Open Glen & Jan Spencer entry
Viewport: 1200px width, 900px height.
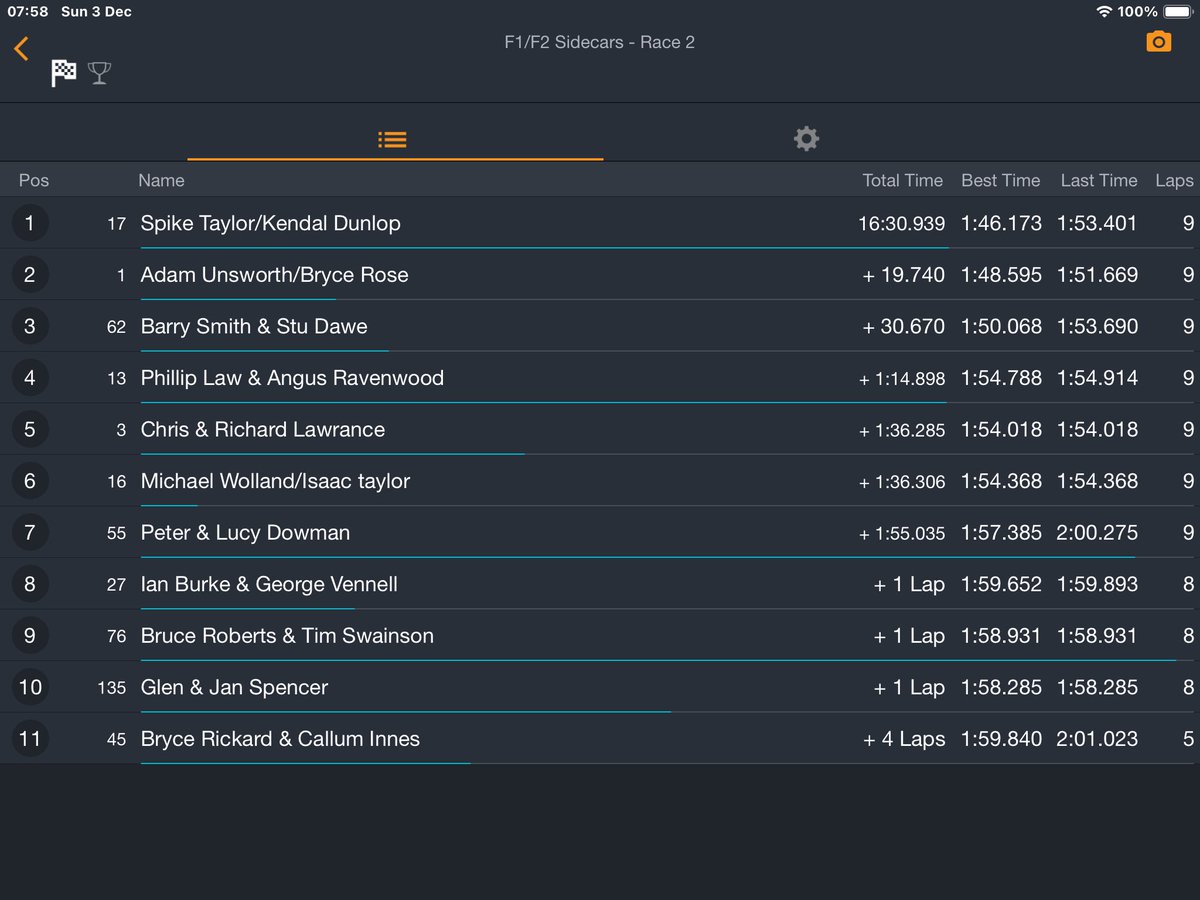click(600, 687)
